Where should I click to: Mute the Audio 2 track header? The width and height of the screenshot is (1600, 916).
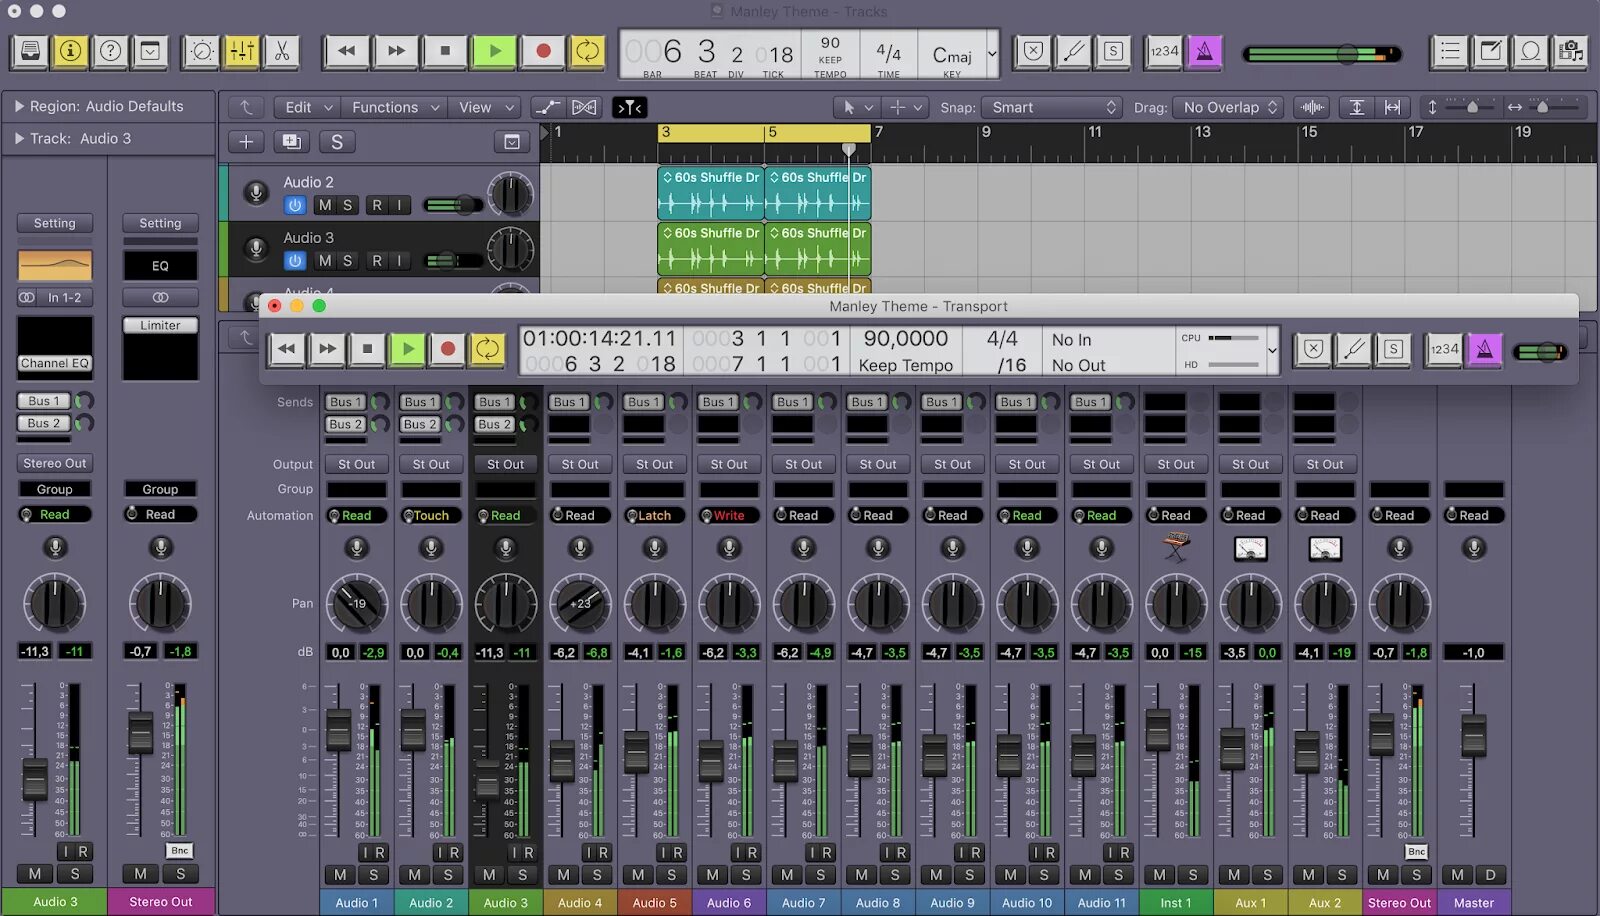tap(324, 205)
